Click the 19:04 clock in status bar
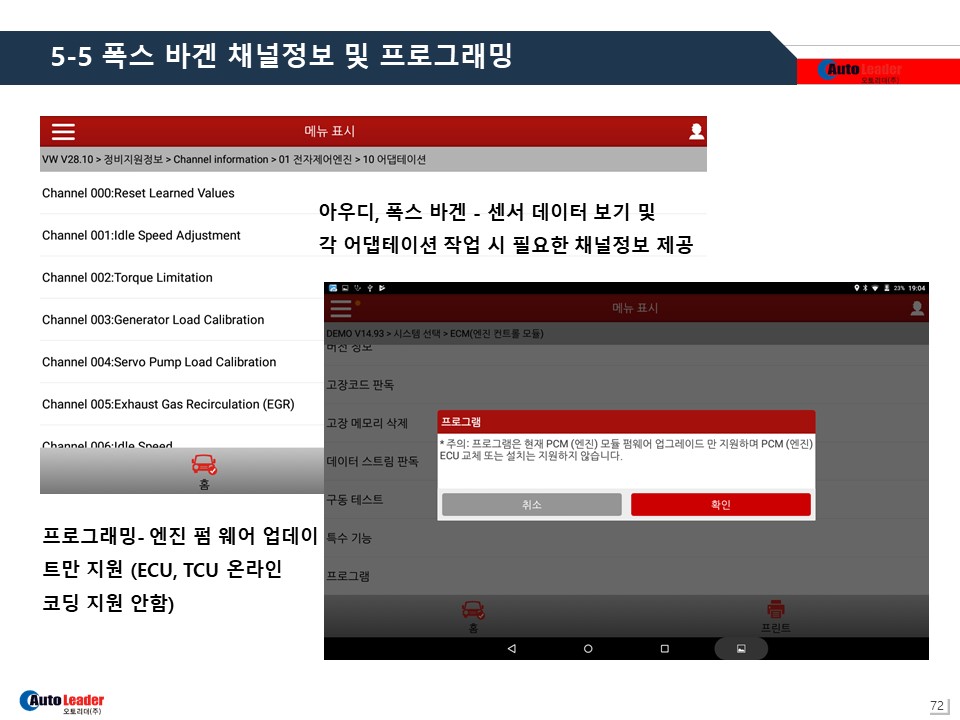Screen dimensions: 960x720 pyautogui.click(x=917, y=288)
